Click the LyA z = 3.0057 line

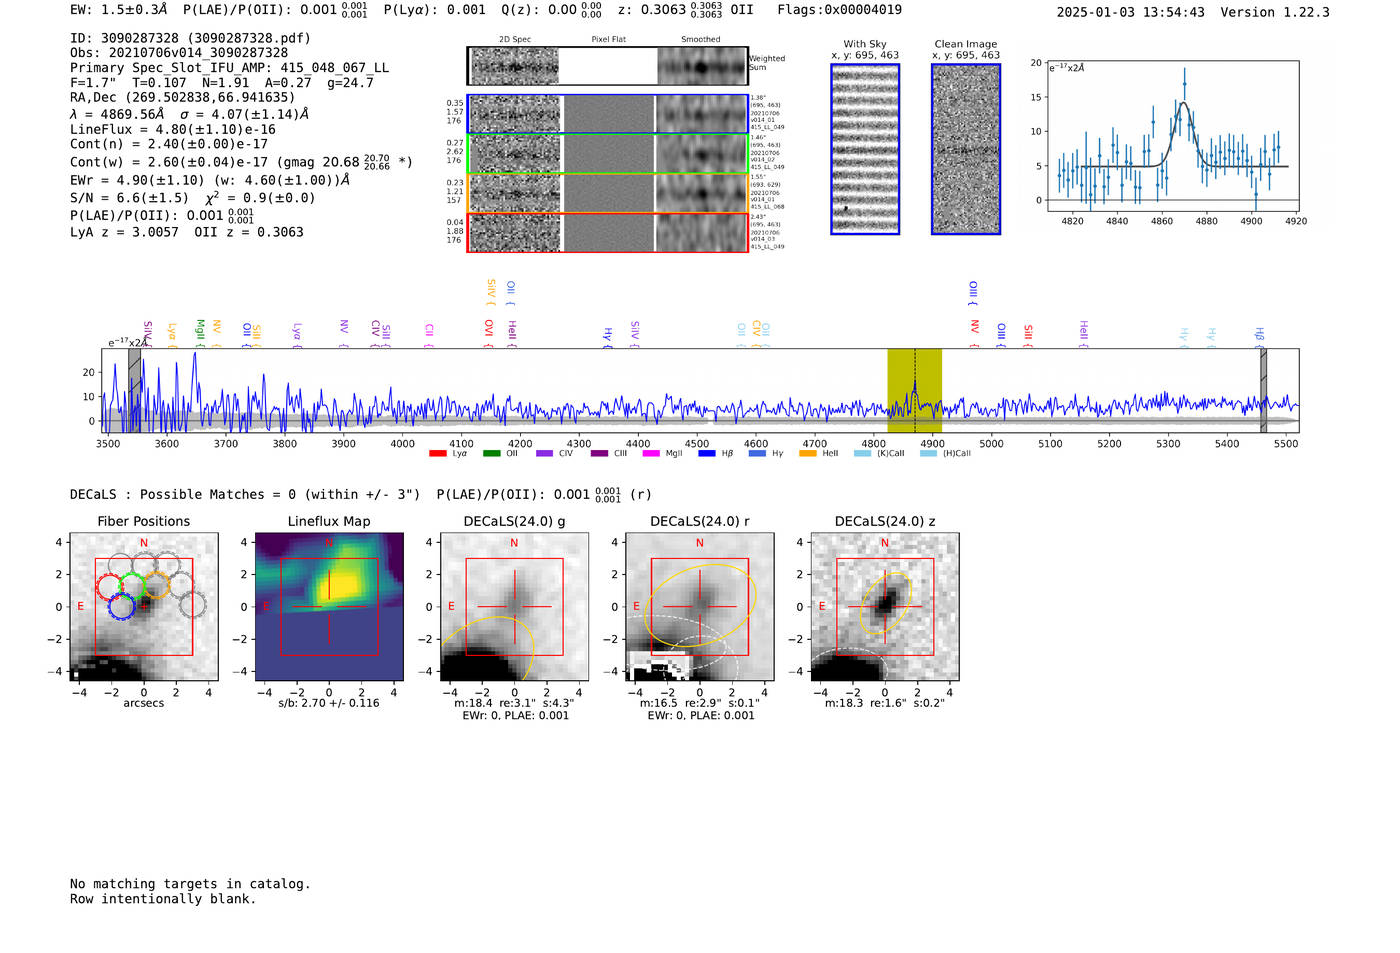[187, 232]
